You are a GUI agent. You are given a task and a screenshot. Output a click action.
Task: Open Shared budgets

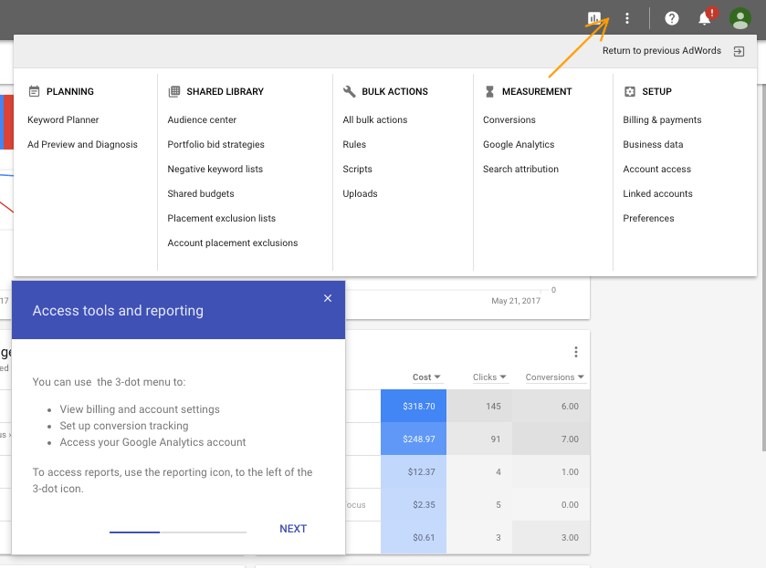pyautogui.click(x=201, y=193)
